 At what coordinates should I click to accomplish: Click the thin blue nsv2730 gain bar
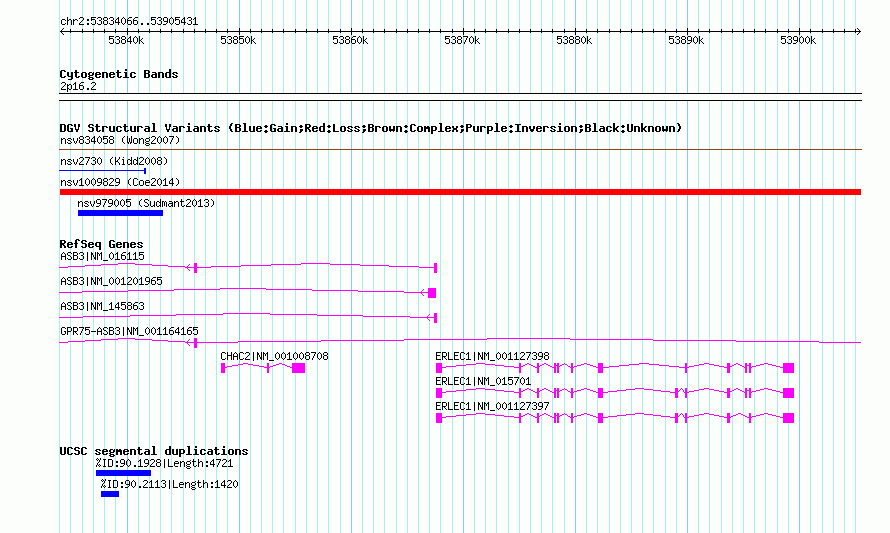point(103,170)
